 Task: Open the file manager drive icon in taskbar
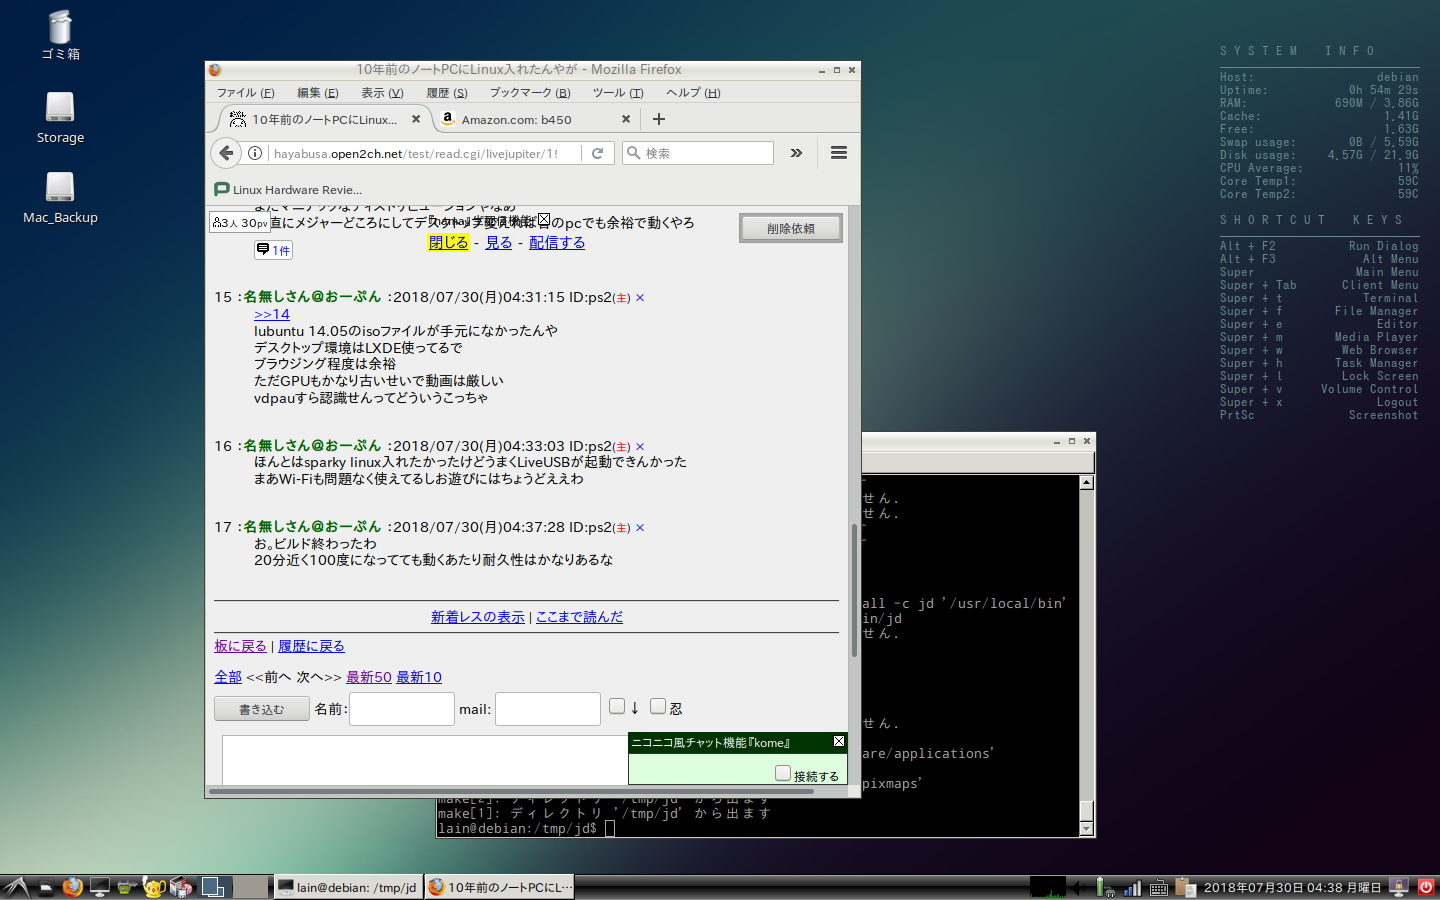(47, 887)
